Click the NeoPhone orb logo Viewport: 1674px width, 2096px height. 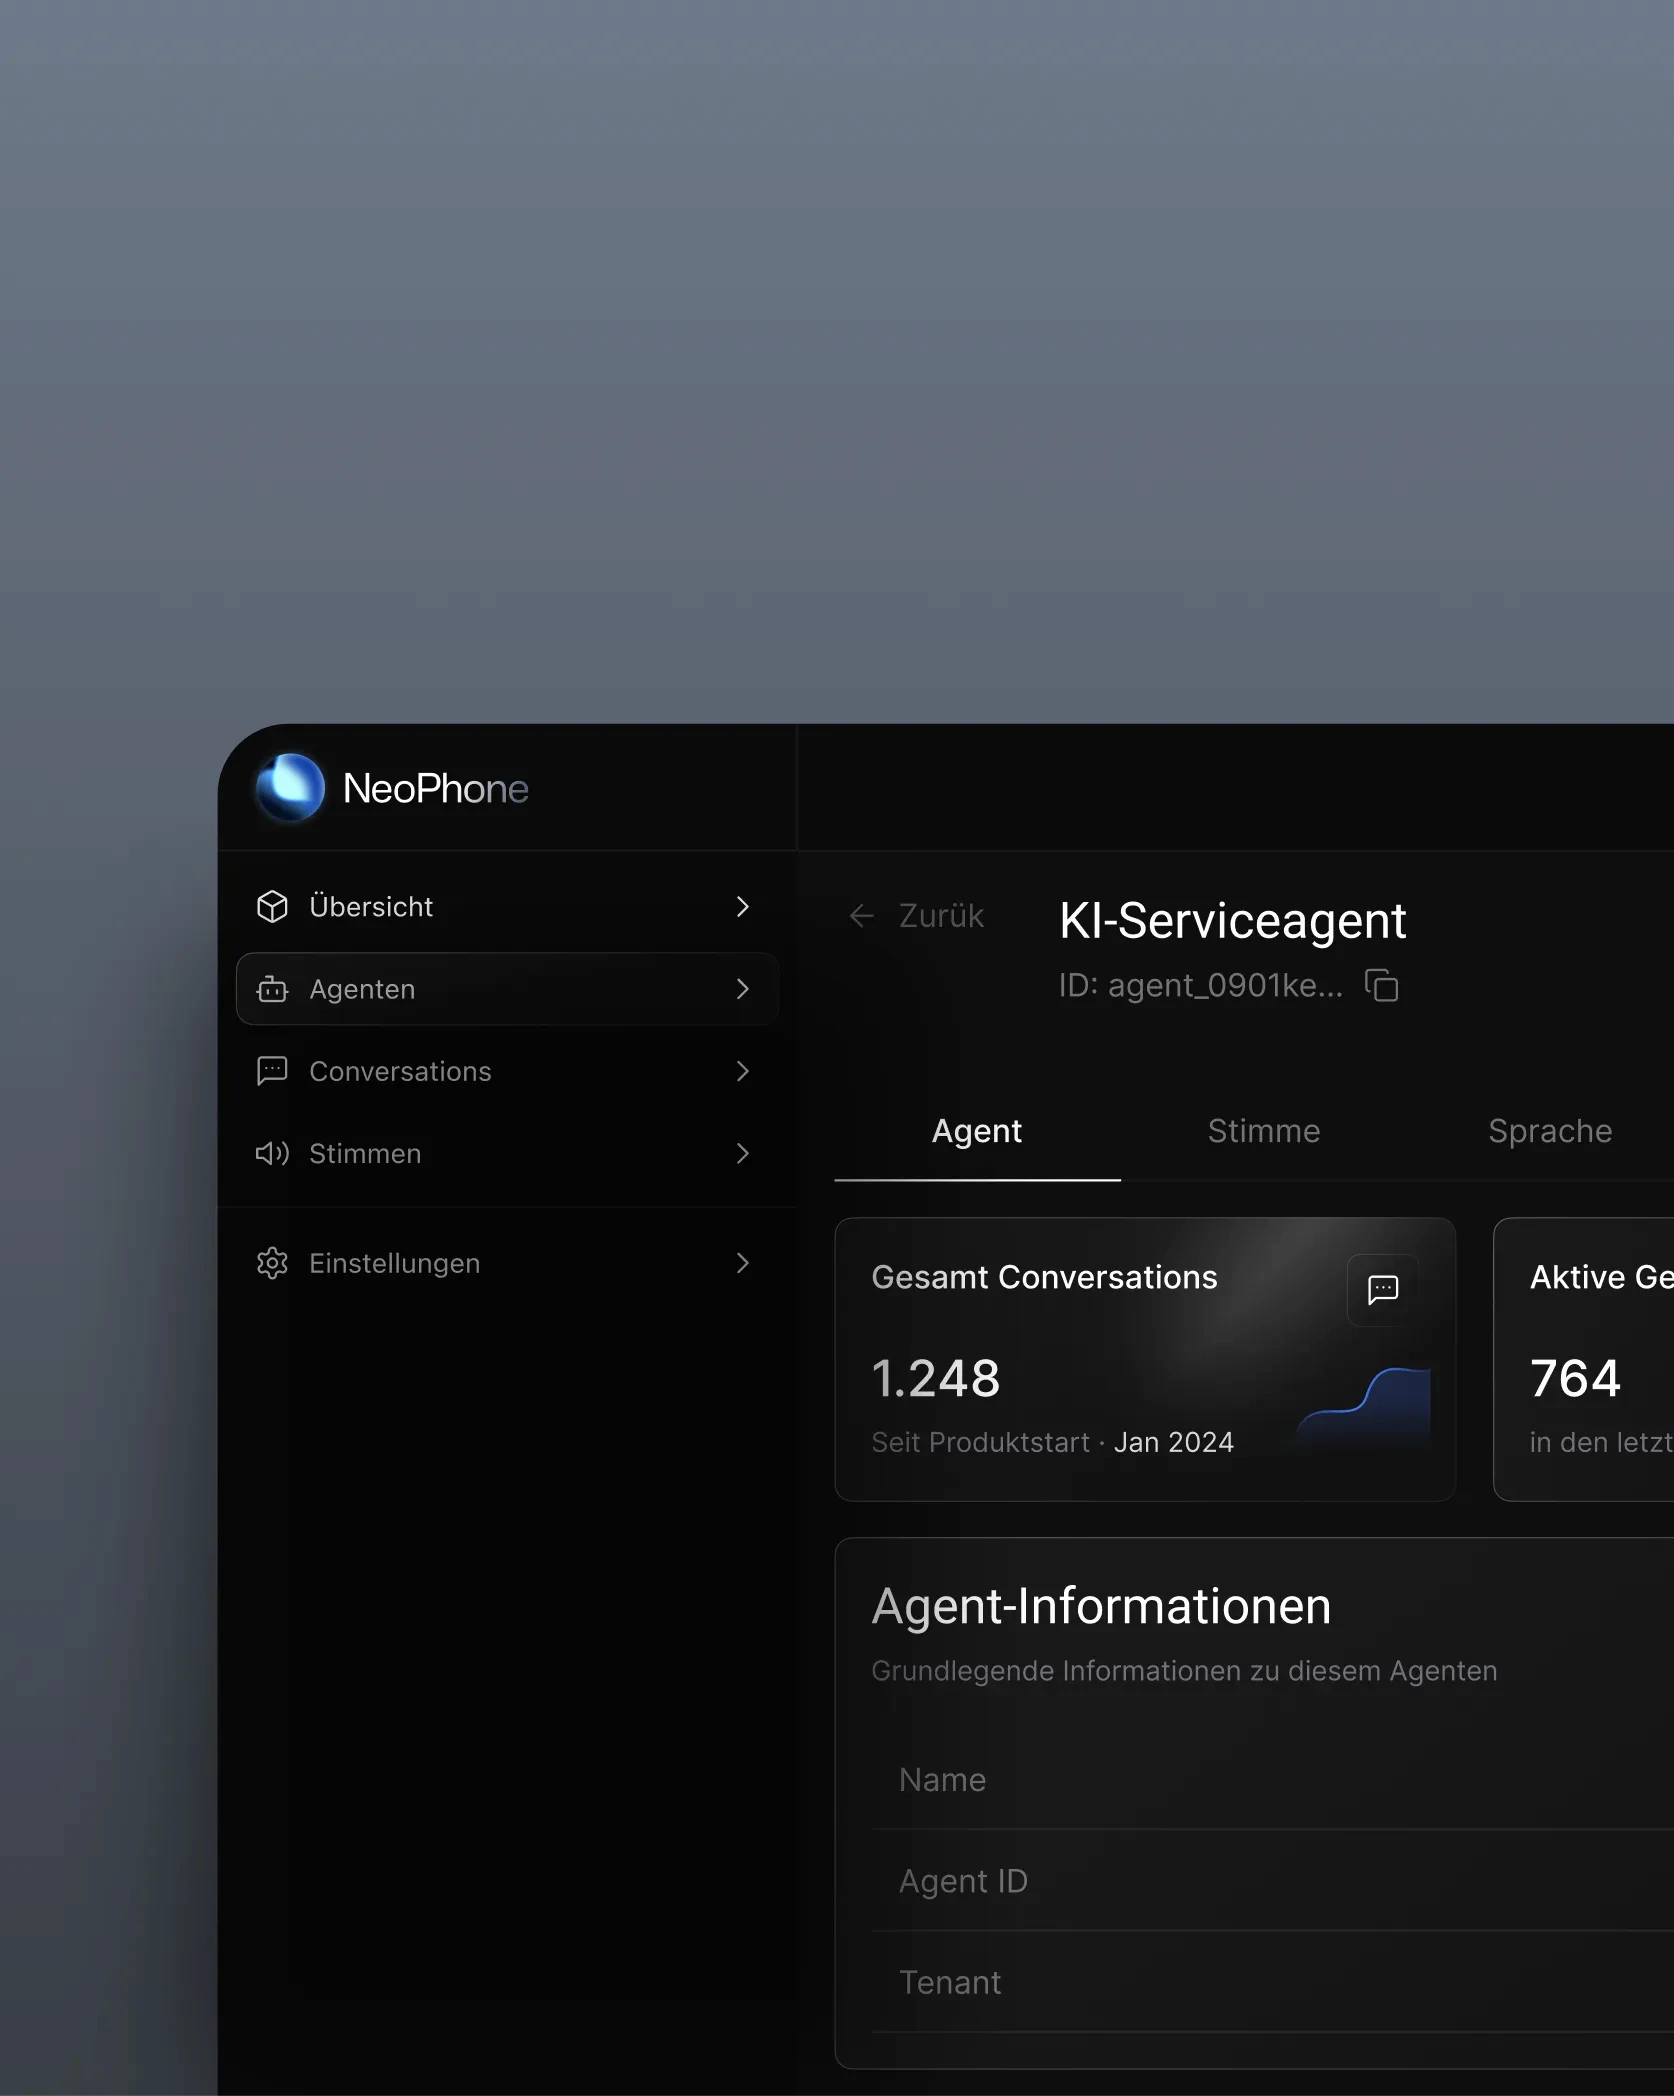290,788
